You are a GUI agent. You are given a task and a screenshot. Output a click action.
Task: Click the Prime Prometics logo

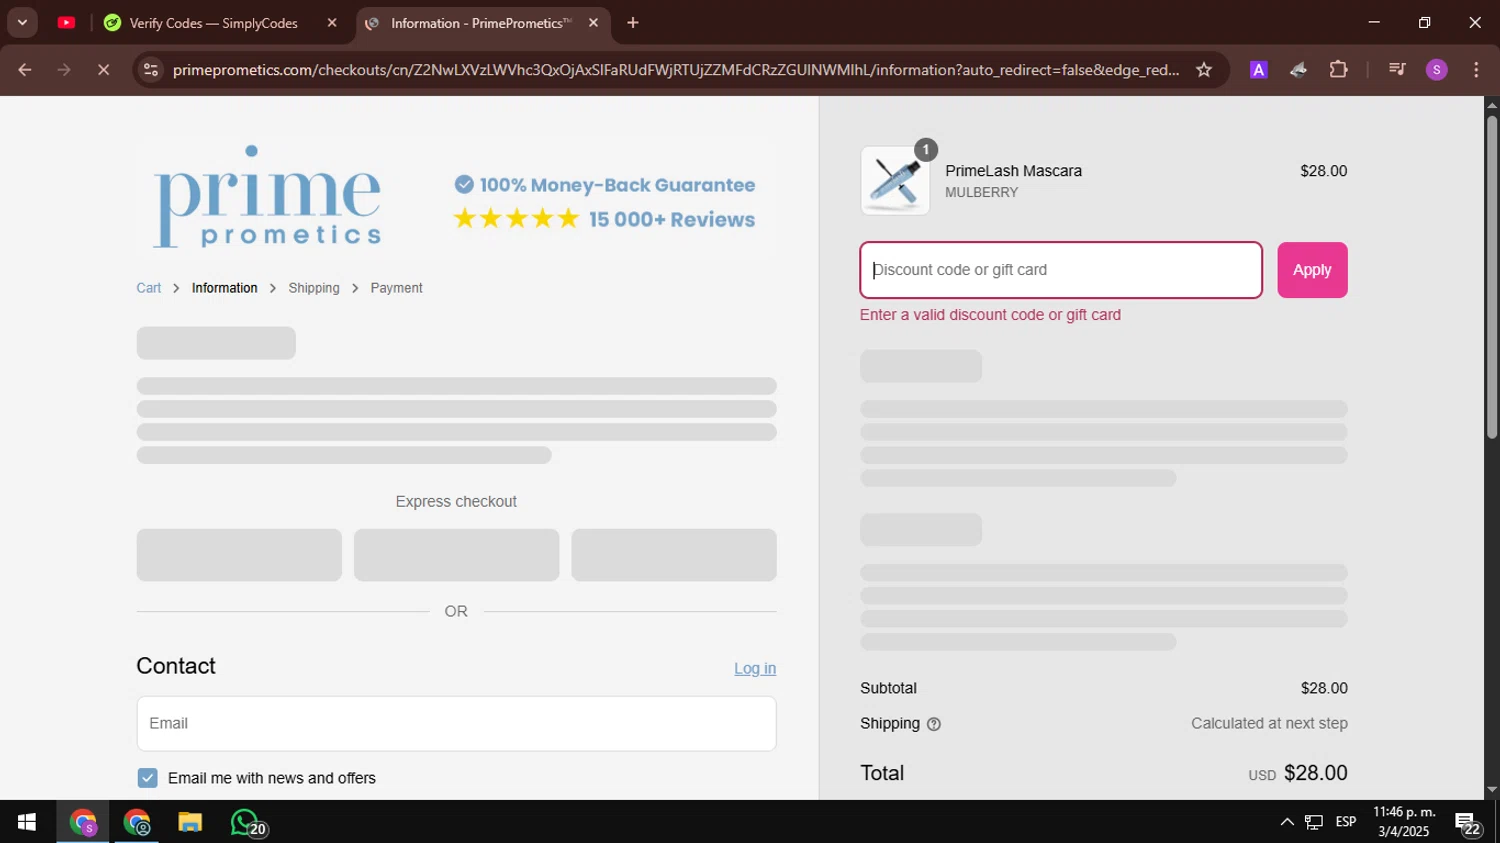(267, 197)
